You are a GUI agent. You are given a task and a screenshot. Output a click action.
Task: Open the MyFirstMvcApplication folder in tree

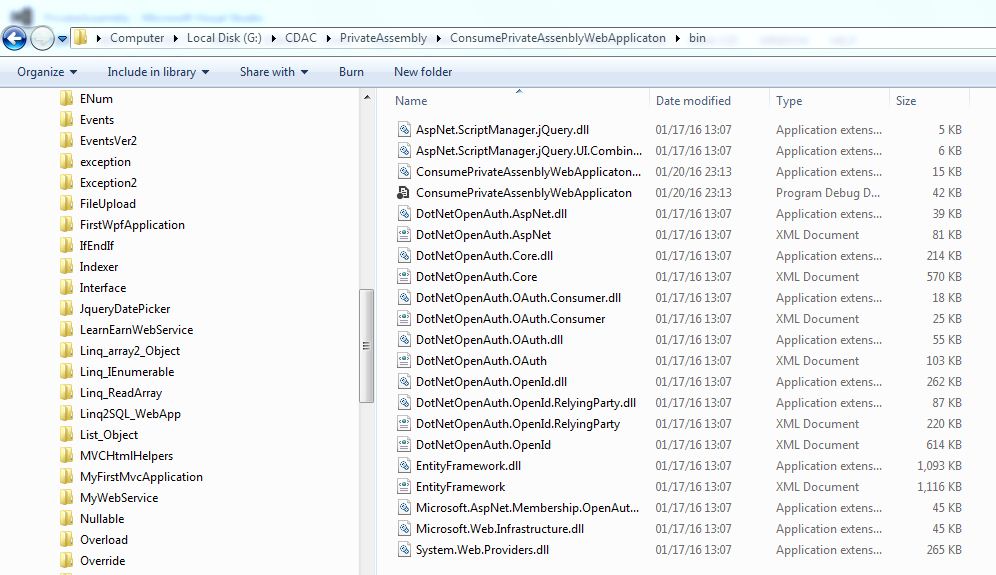tap(131, 477)
